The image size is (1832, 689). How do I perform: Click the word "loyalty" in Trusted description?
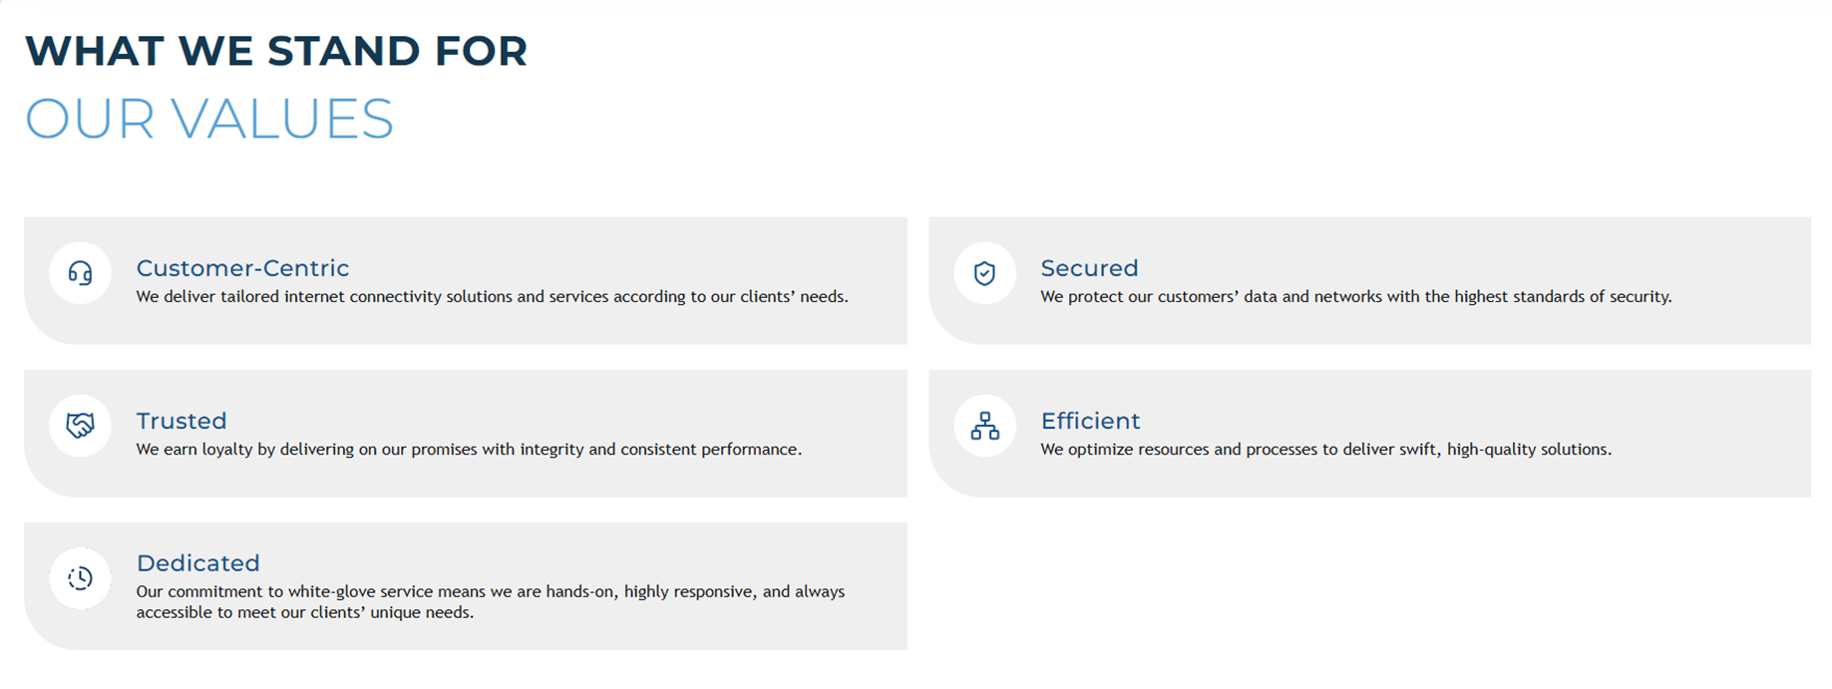click(x=227, y=450)
